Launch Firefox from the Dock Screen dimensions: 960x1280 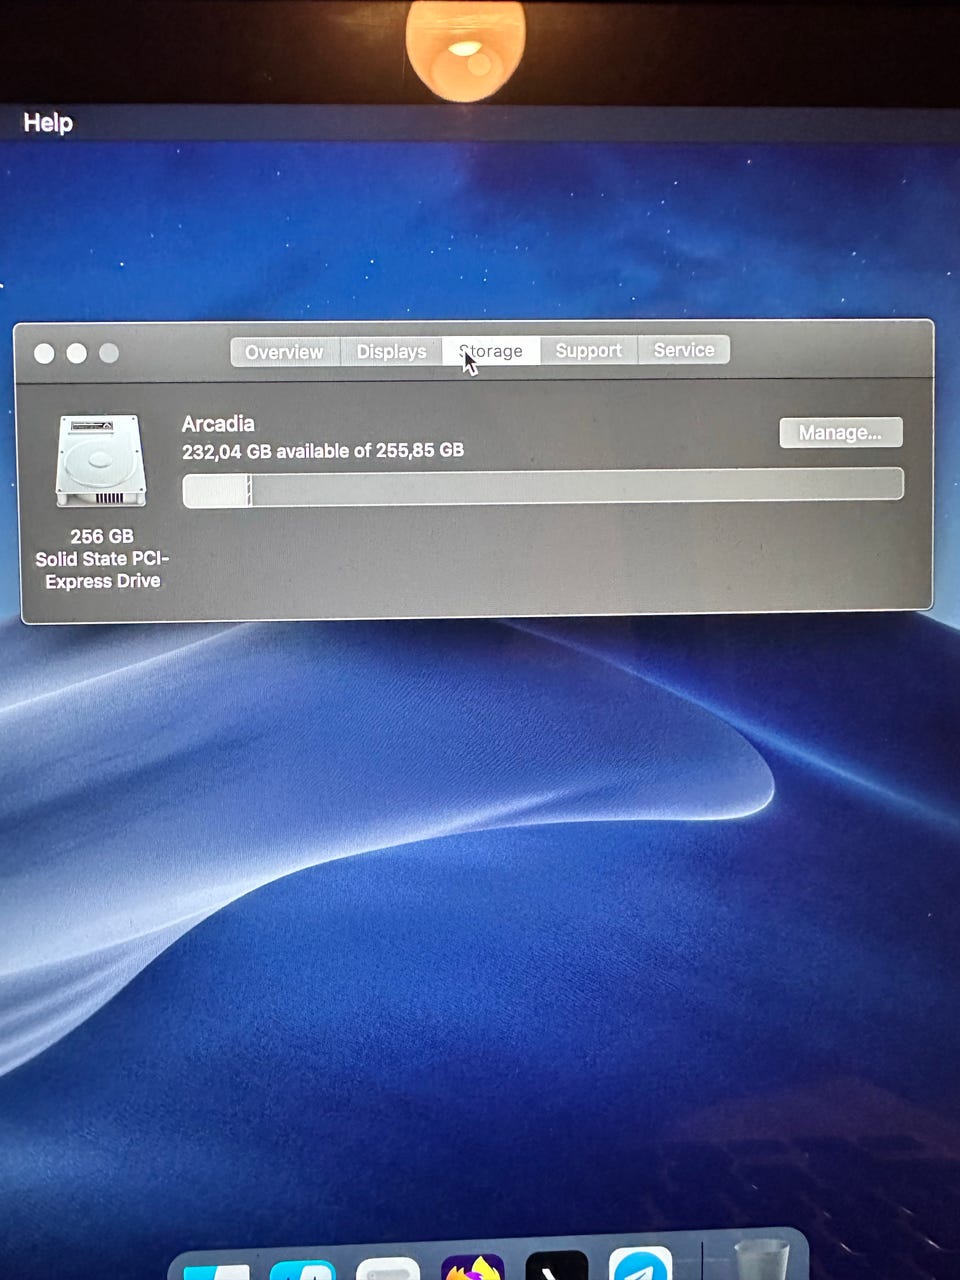point(472,1267)
